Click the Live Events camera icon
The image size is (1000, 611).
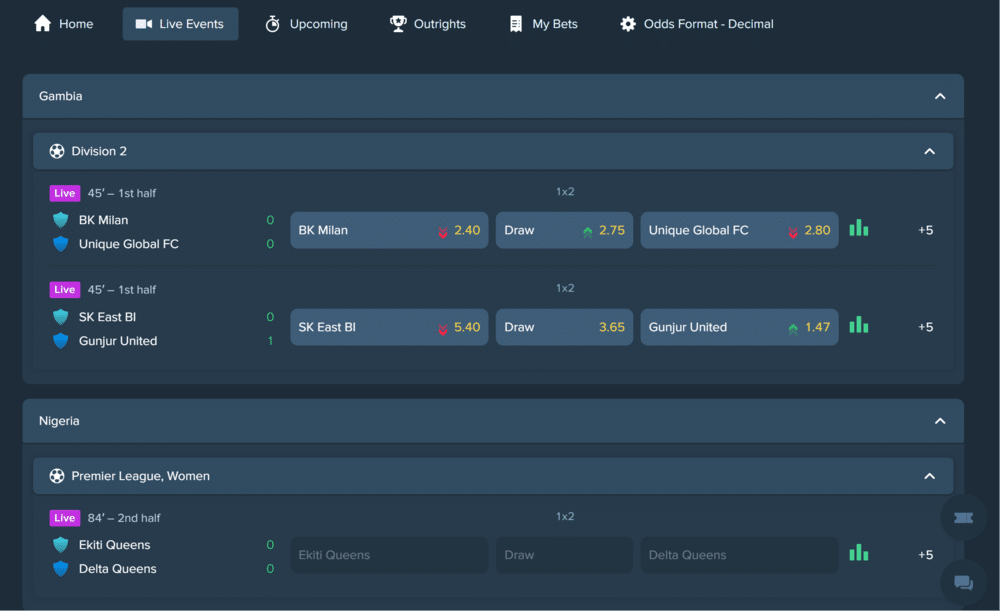point(143,24)
